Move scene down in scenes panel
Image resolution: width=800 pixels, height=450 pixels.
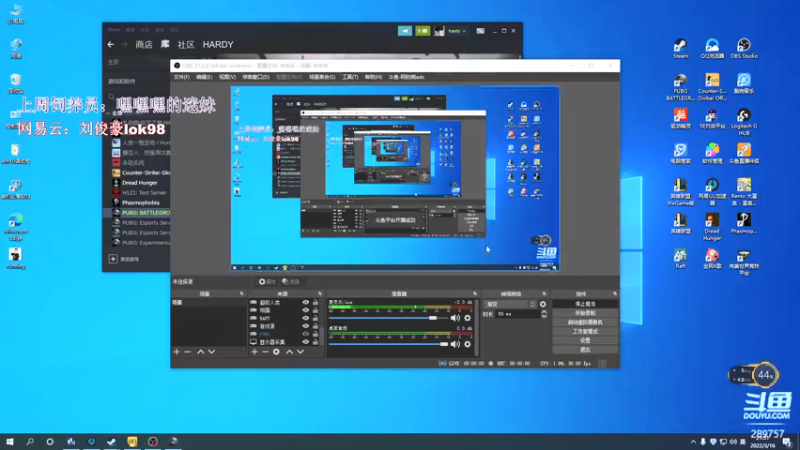[212, 352]
